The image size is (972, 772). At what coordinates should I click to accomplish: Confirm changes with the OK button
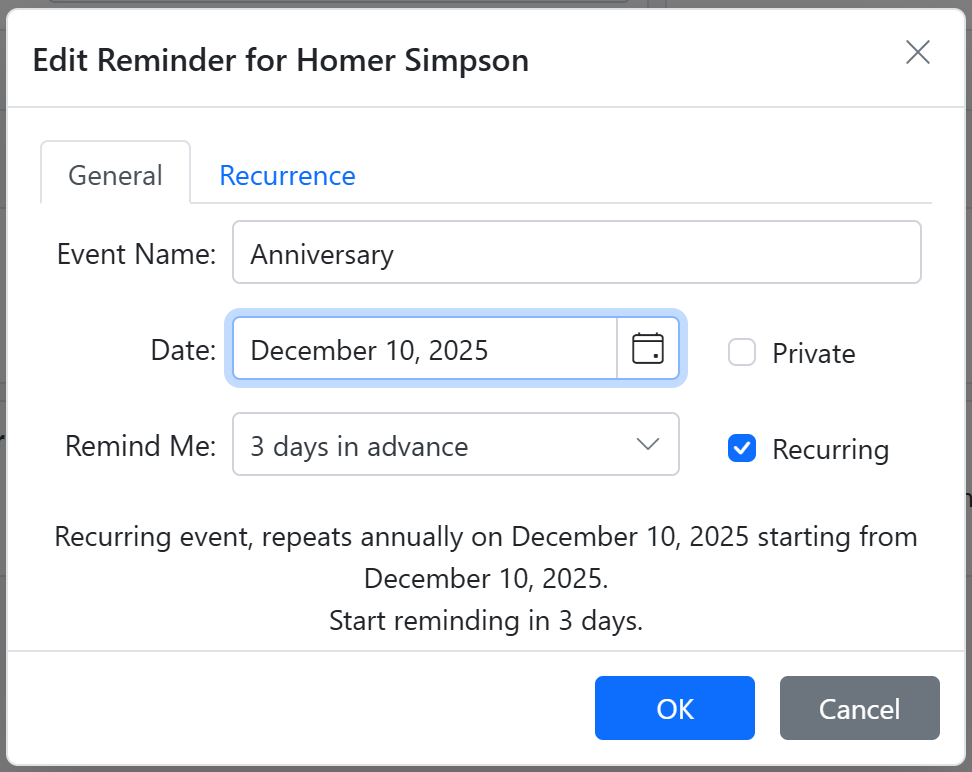click(674, 708)
